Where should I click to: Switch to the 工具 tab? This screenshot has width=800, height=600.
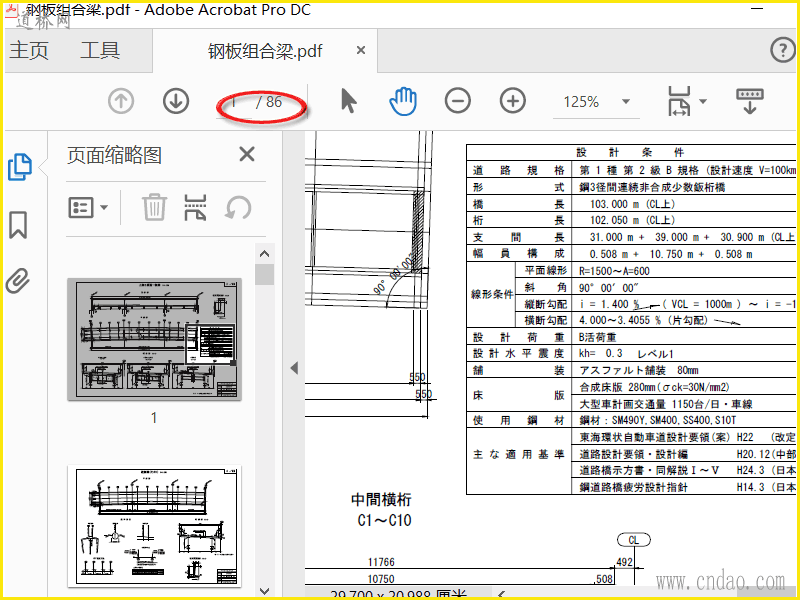pos(100,51)
